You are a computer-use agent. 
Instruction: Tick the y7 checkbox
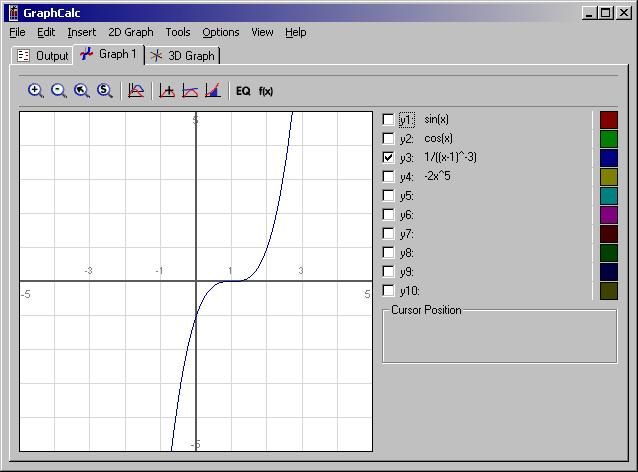(389, 234)
